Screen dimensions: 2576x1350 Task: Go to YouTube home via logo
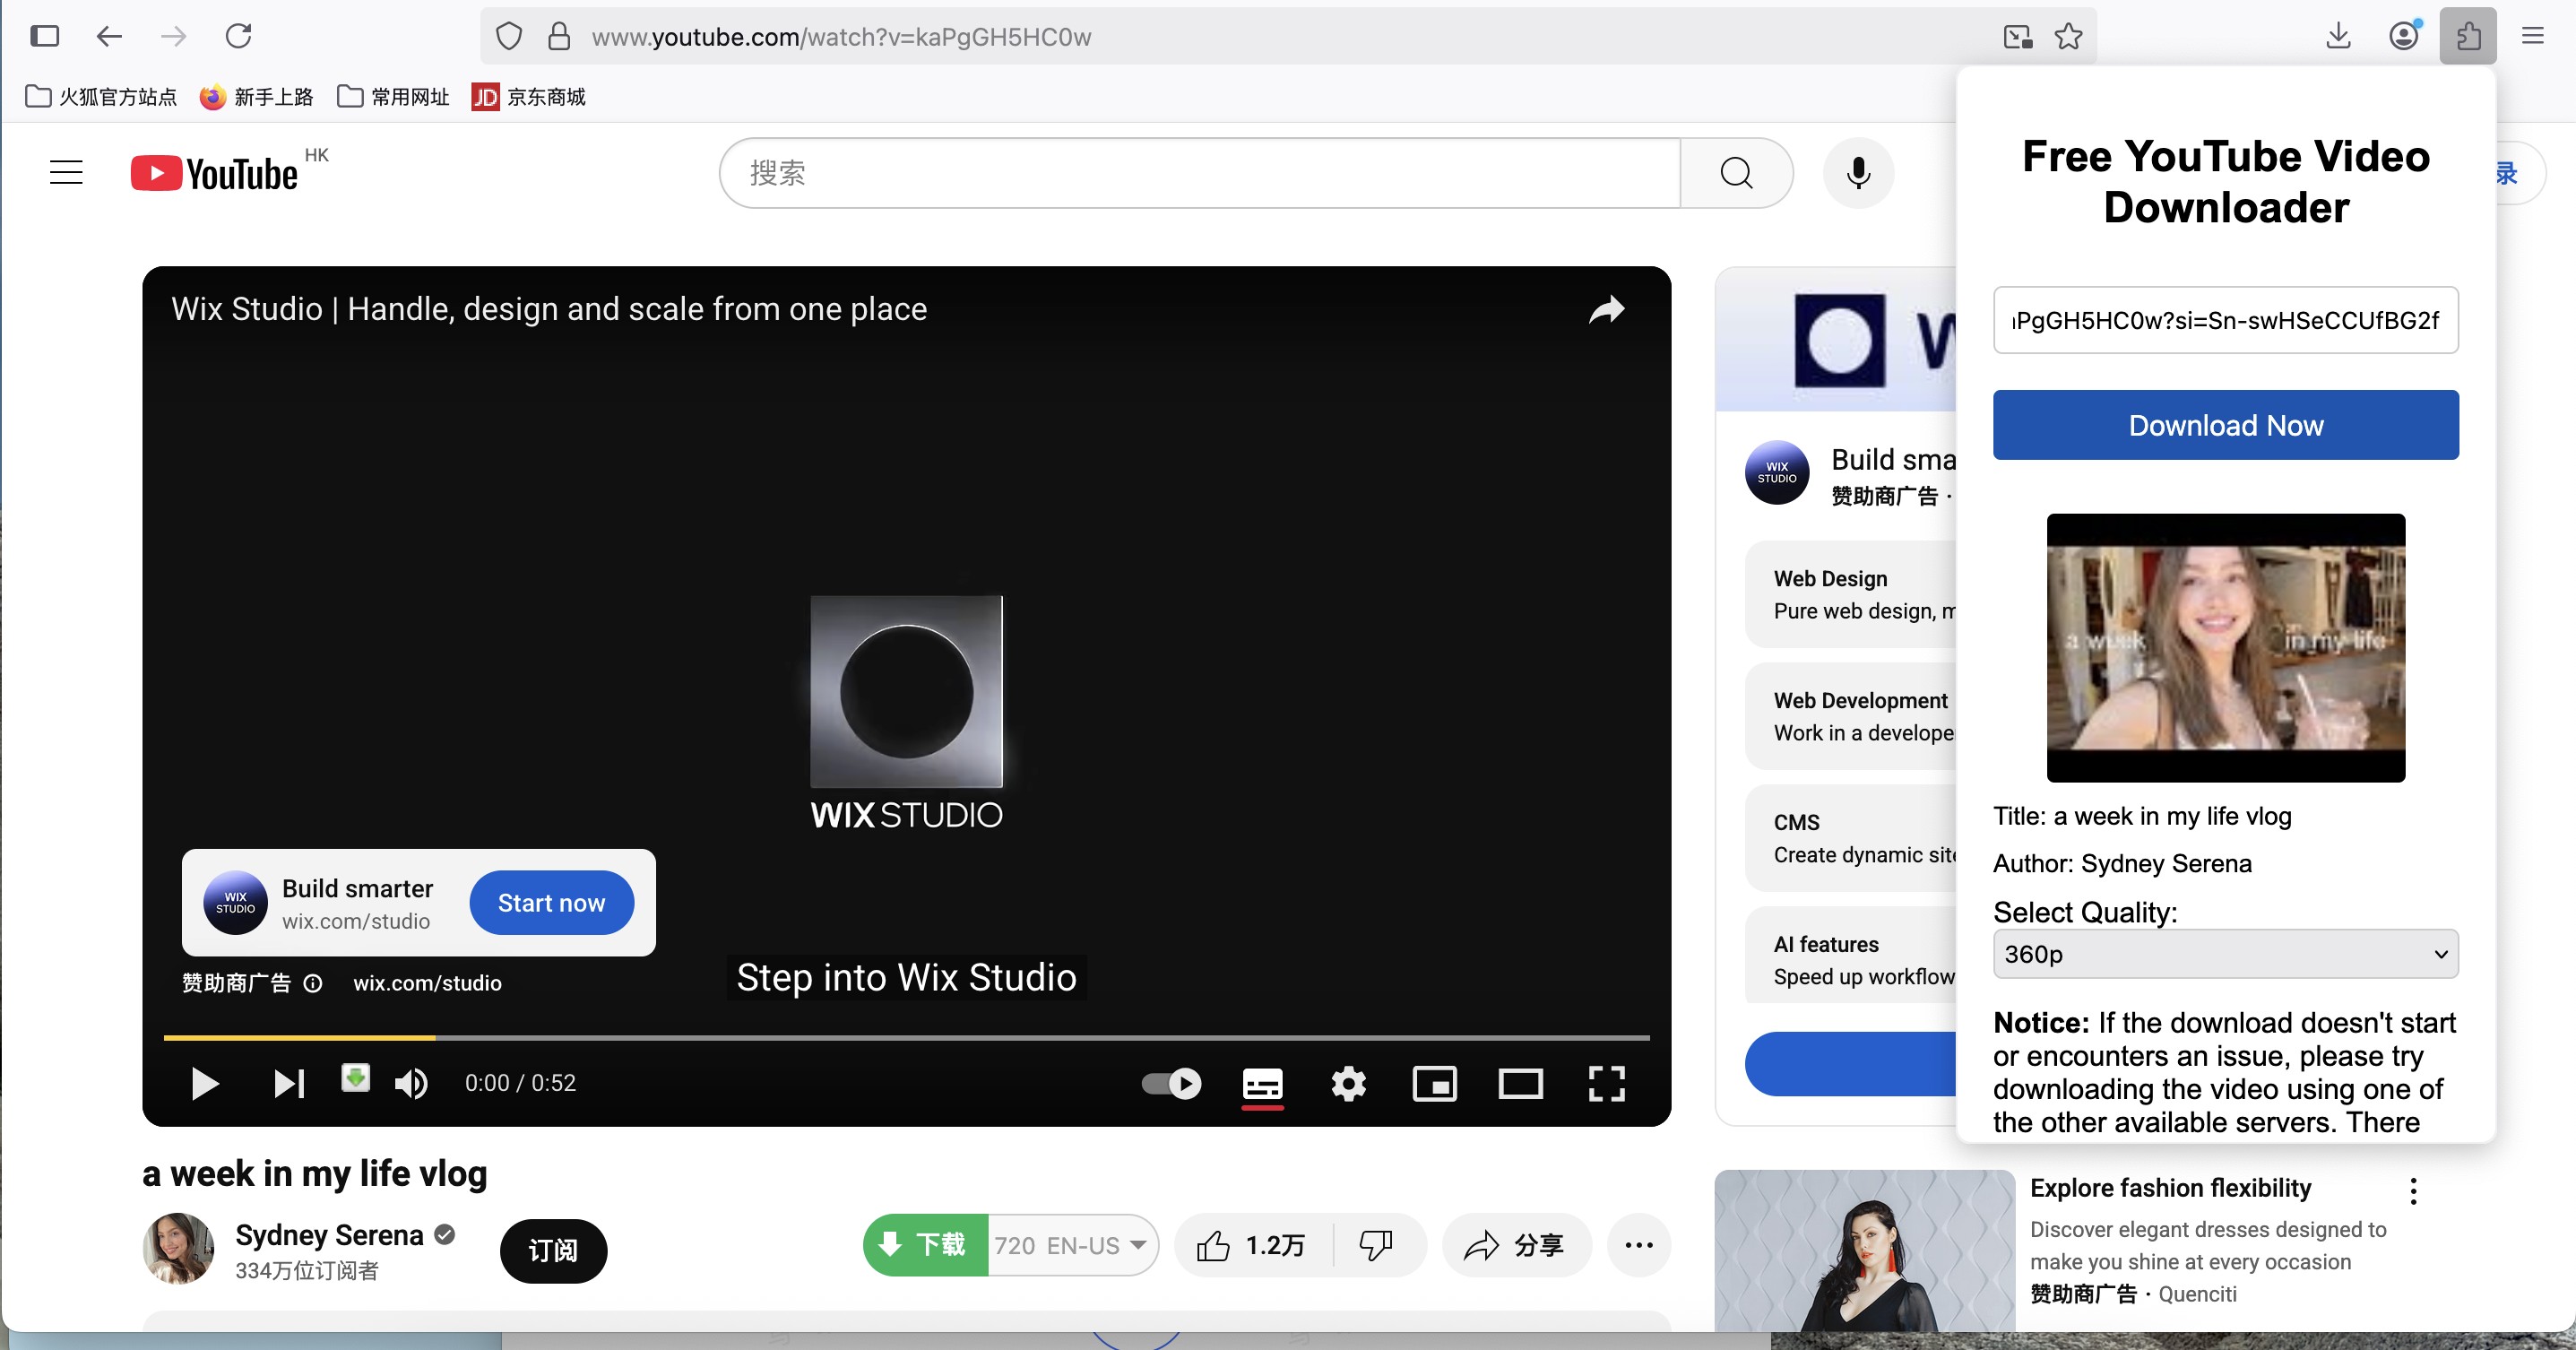[x=215, y=173]
